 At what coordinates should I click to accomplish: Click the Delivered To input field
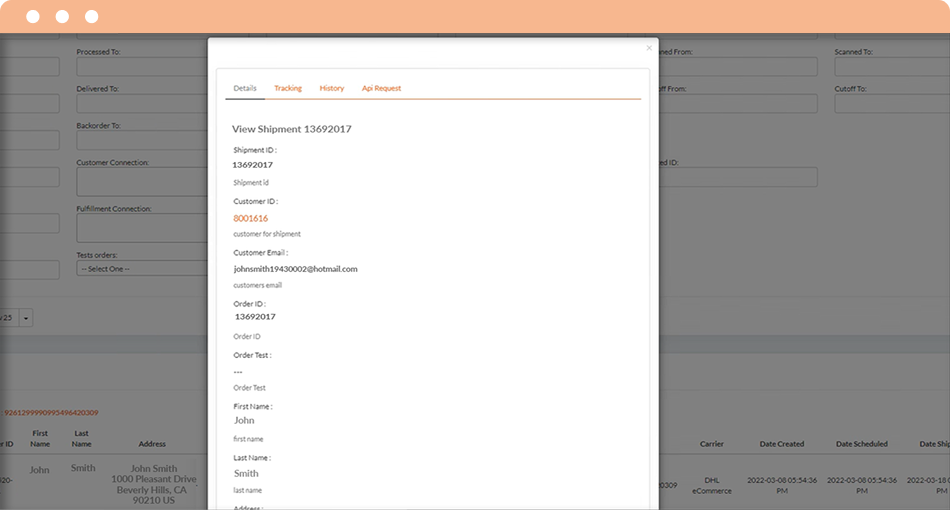[140, 104]
